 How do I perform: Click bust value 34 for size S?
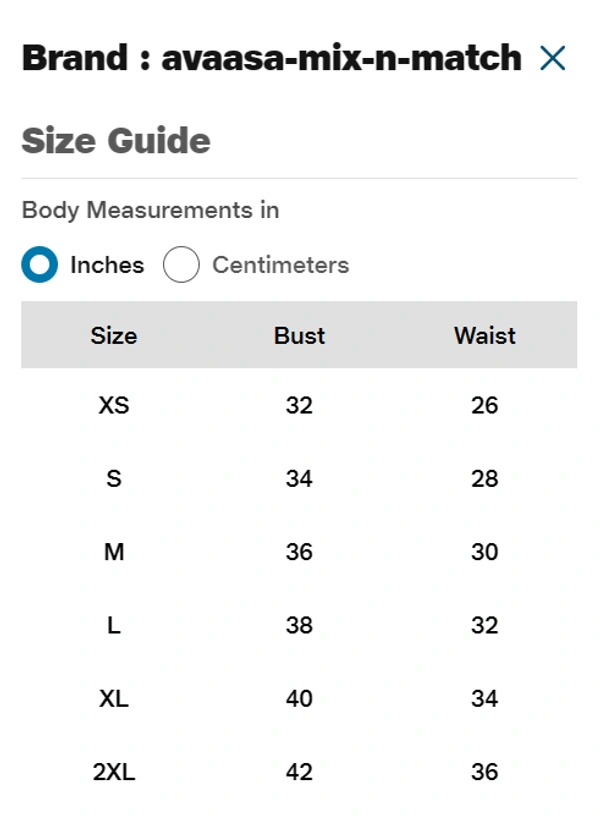(299, 479)
